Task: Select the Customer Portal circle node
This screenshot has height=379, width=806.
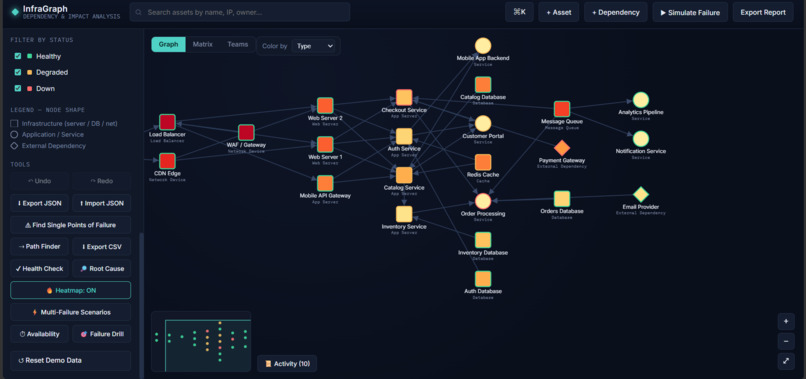Action: click(x=483, y=123)
